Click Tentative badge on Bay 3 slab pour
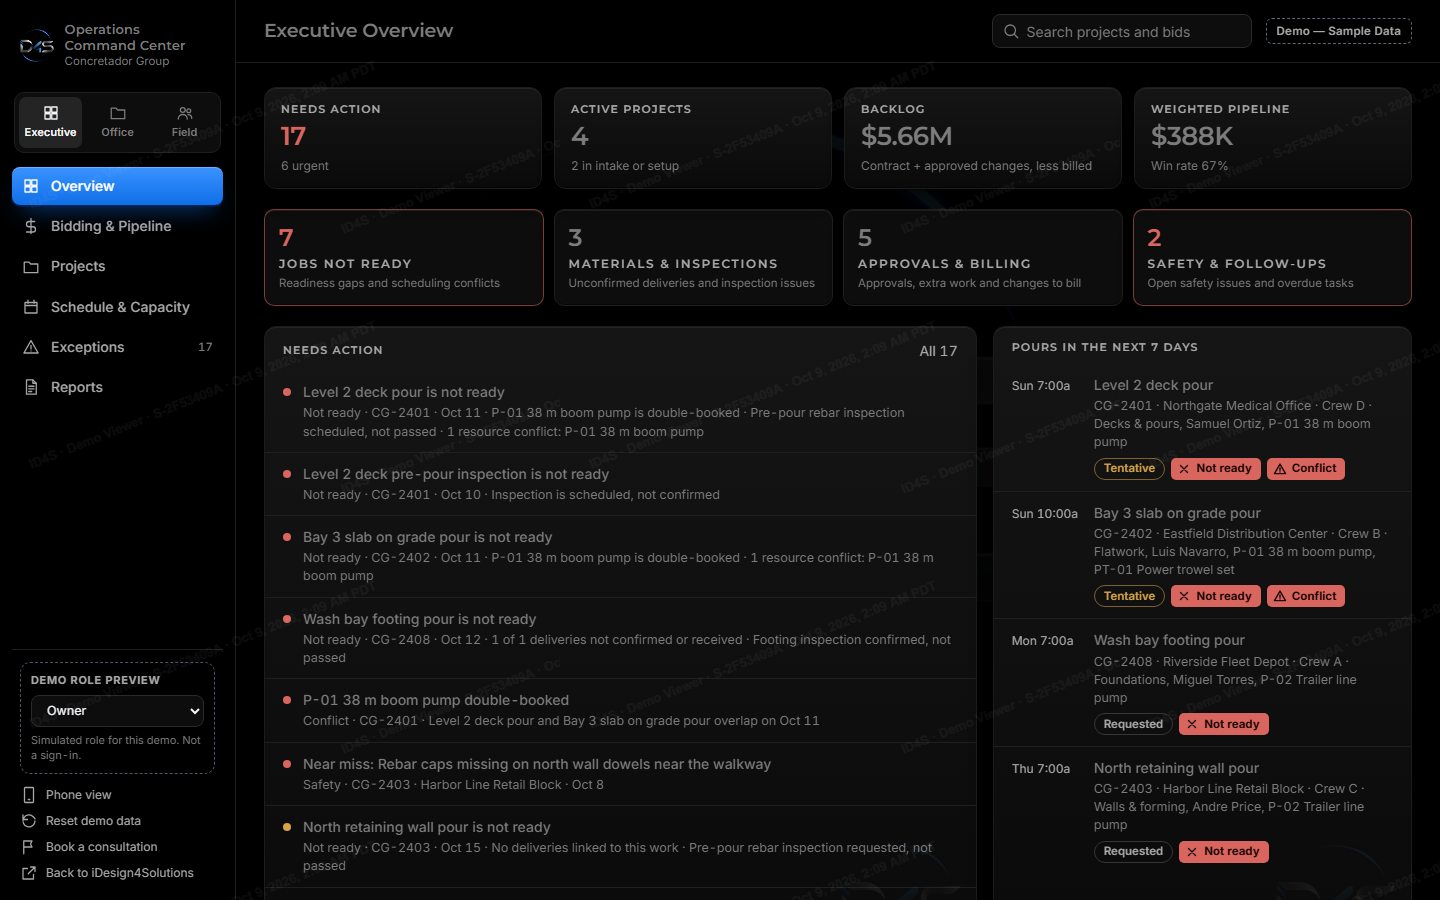 click(x=1129, y=596)
